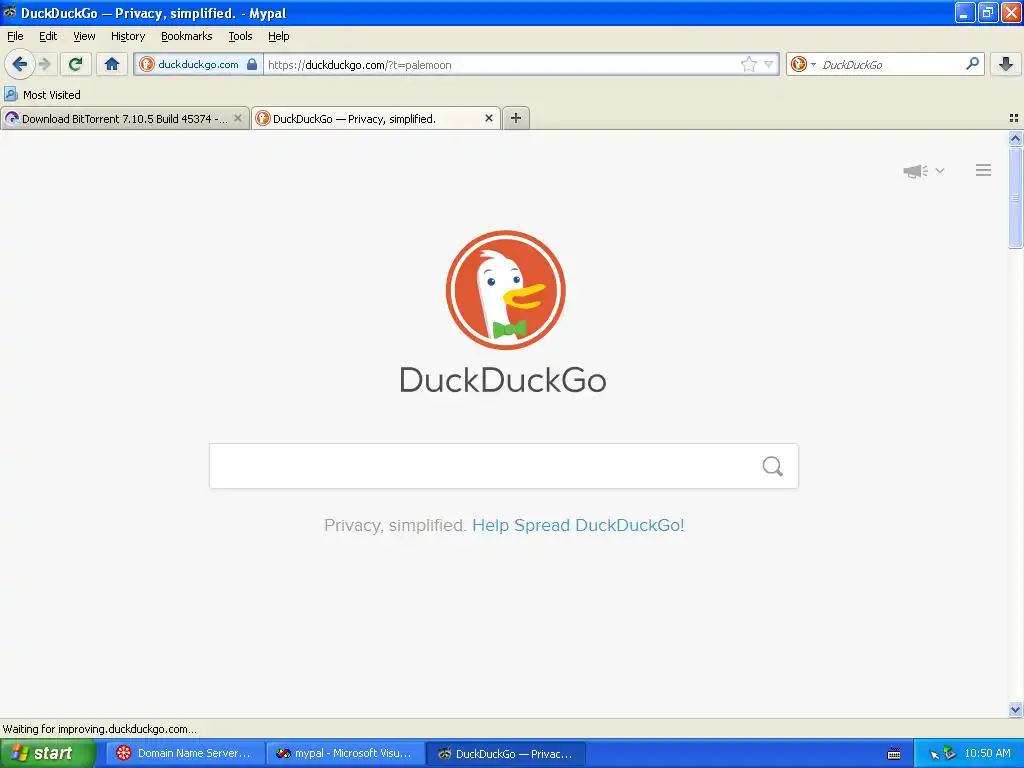Switch to the Download BitTorrent tab
The height and width of the screenshot is (768, 1024).
point(125,119)
